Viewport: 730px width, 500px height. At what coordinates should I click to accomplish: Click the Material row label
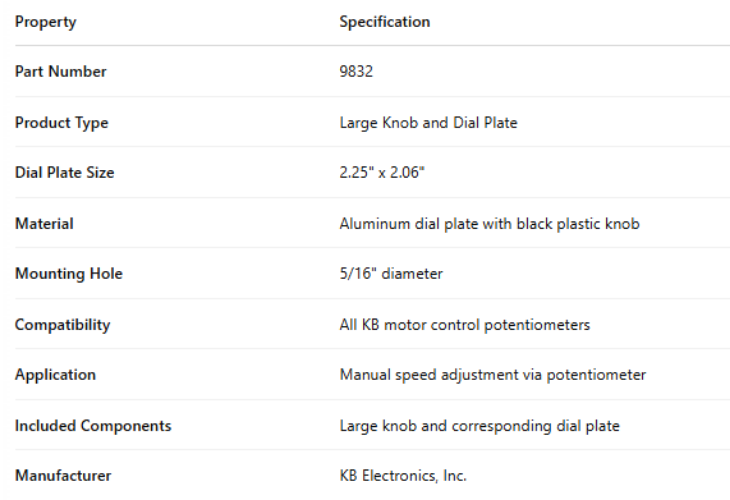(x=44, y=224)
